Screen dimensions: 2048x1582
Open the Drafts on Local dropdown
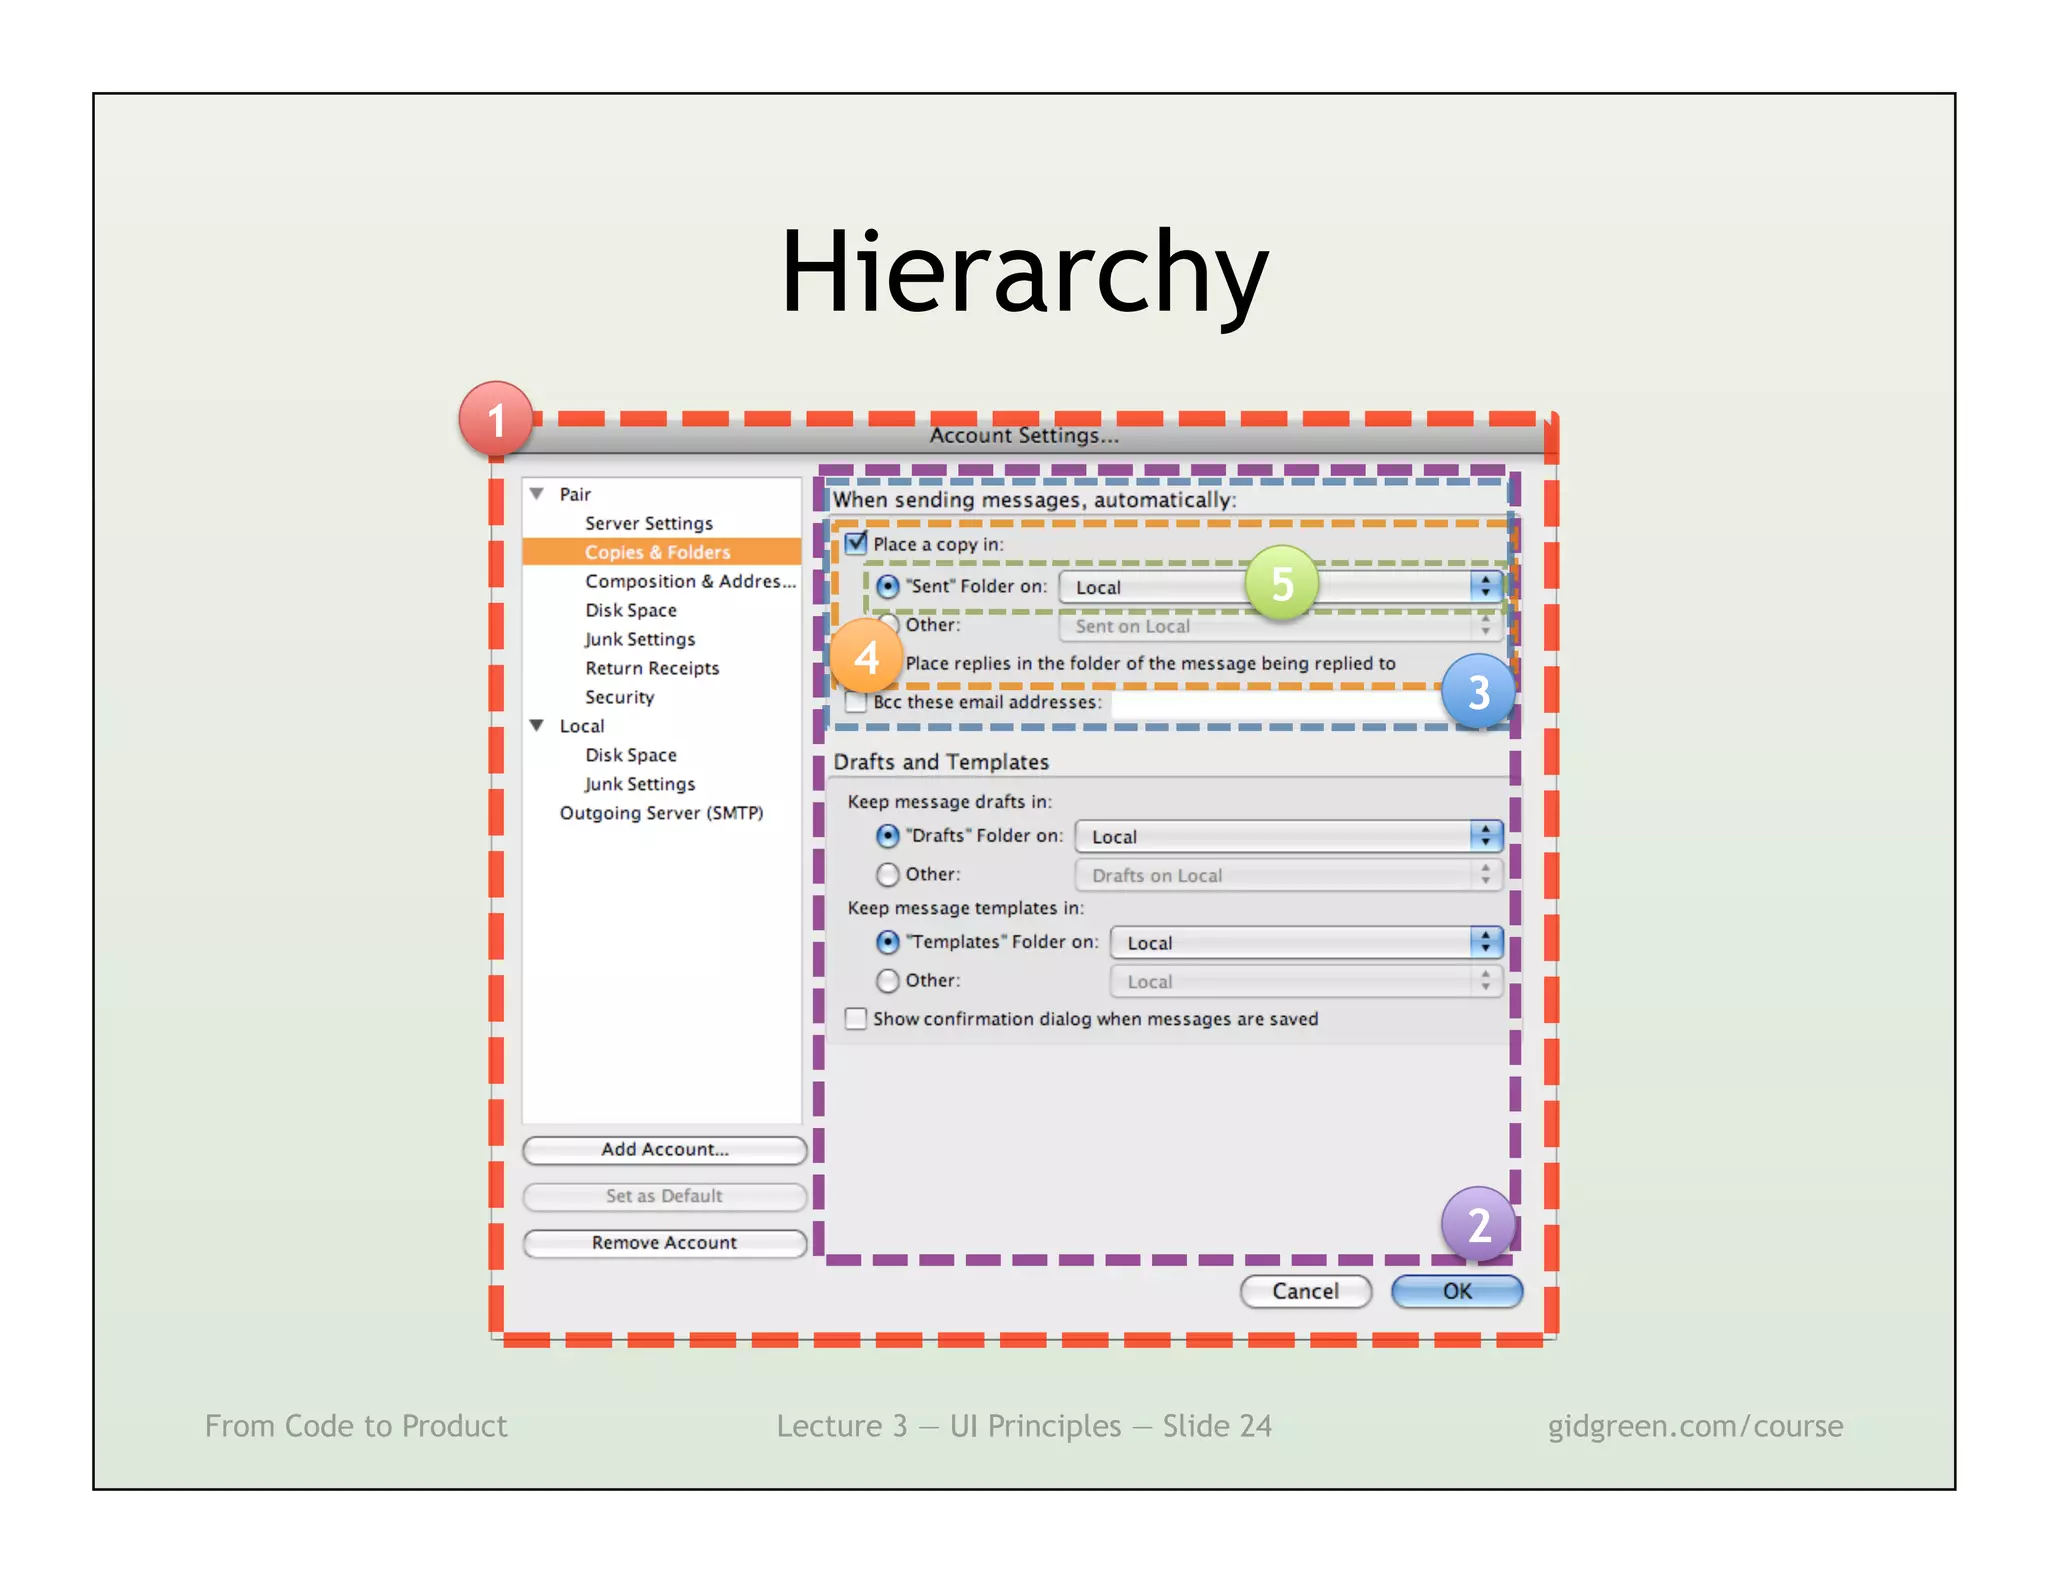tap(1289, 875)
